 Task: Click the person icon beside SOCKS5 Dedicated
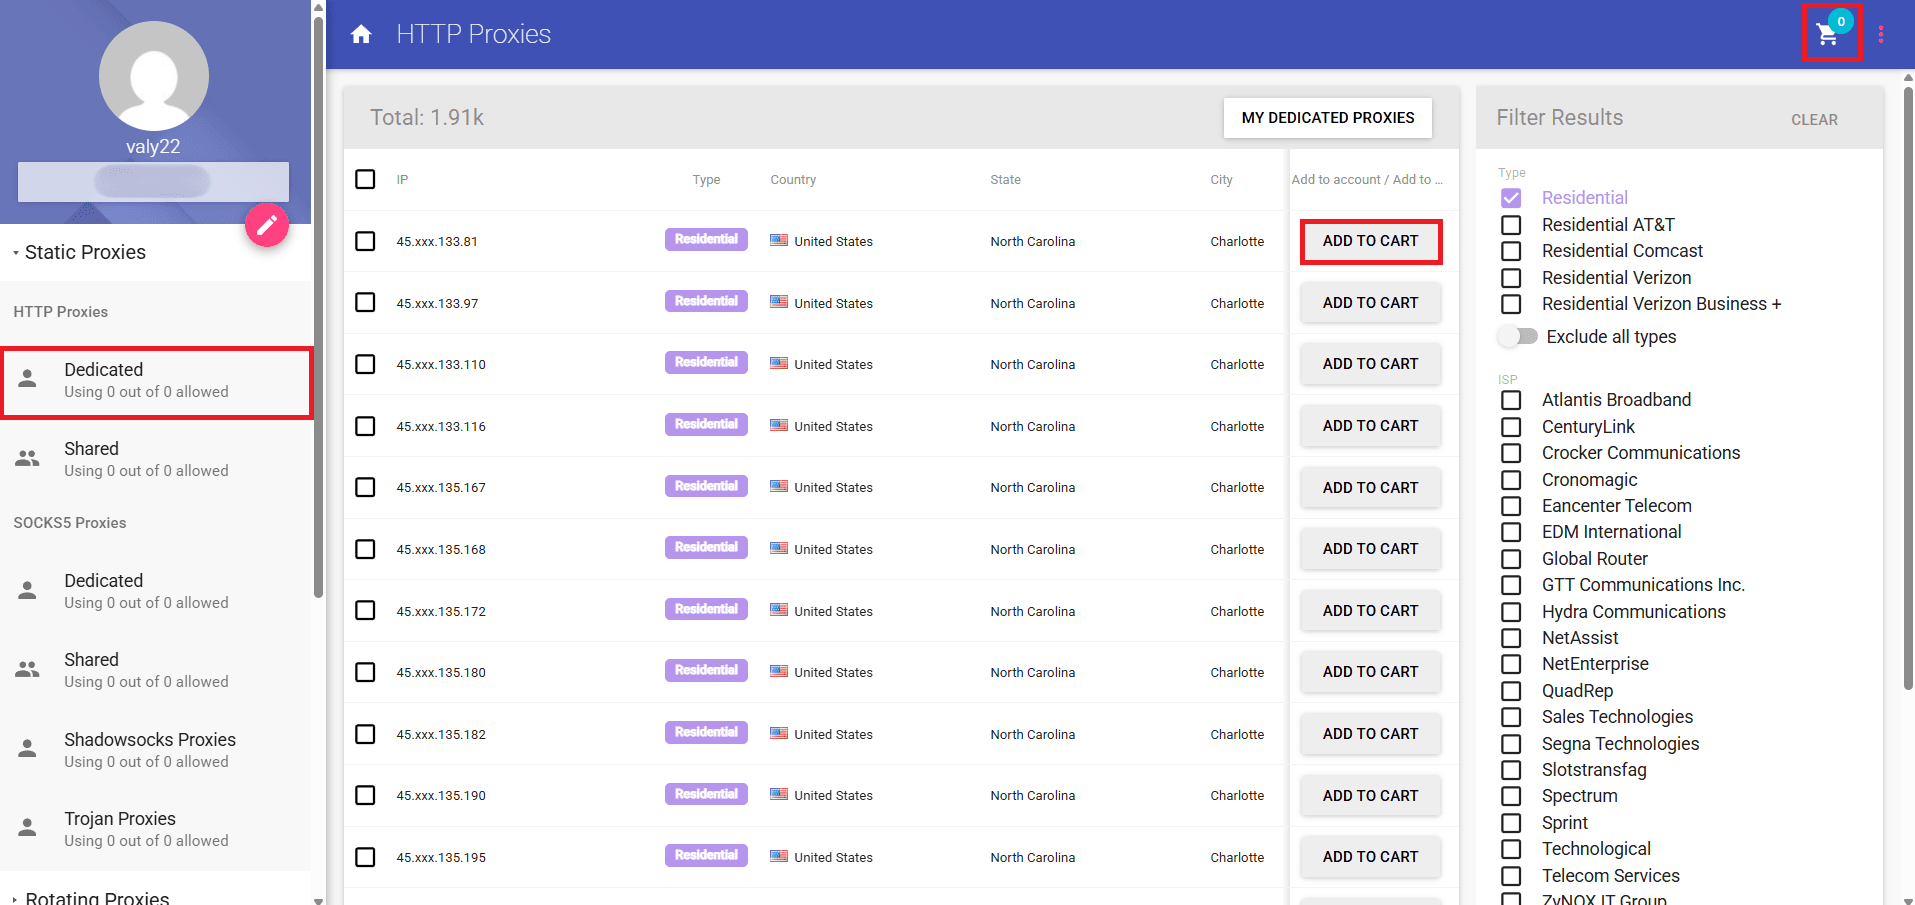tap(26, 589)
